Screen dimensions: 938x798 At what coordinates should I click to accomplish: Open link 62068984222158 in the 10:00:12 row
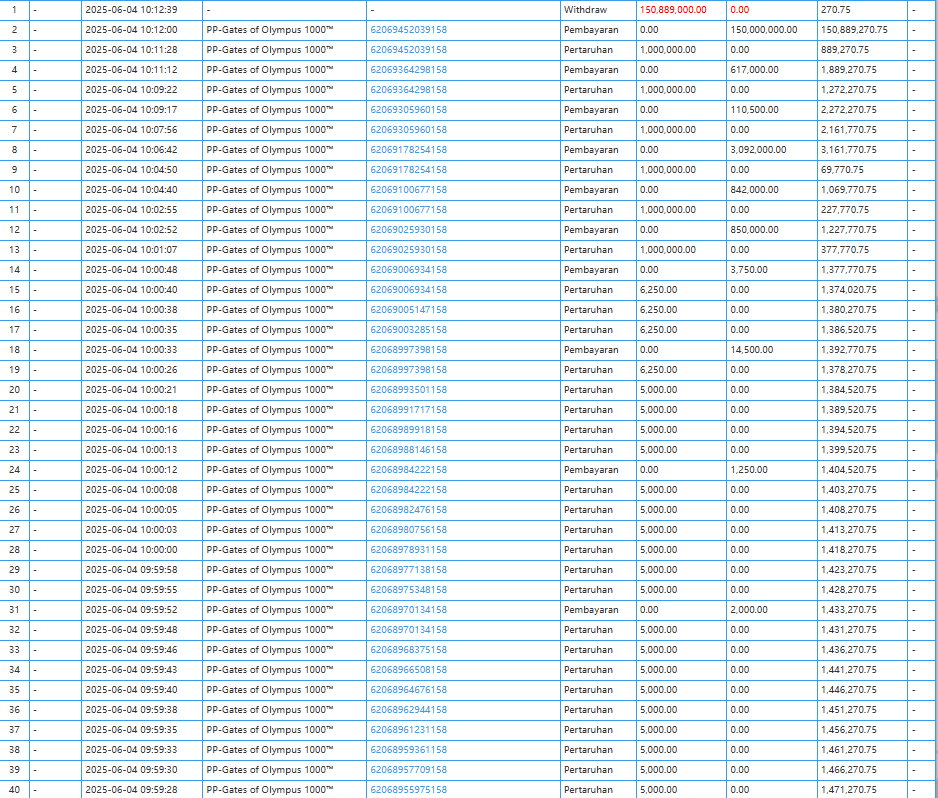(x=409, y=470)
